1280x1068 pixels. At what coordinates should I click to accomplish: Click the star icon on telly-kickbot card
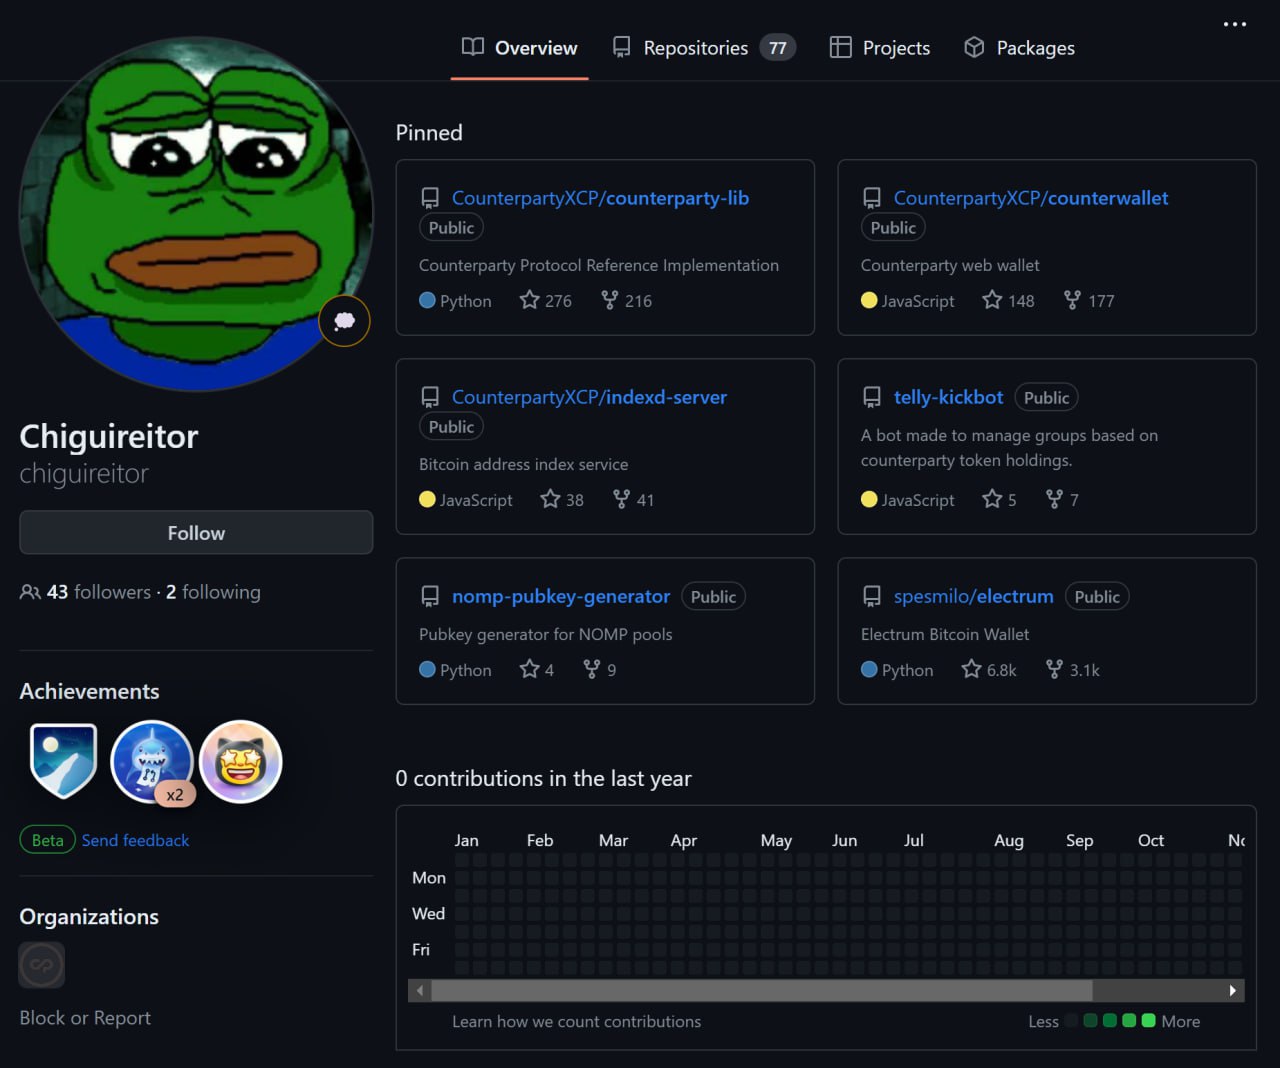tap(992, 498)
